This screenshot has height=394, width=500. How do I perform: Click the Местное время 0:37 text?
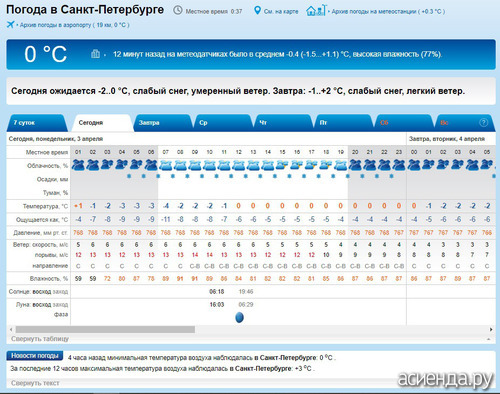pyautogui.click(x=214, y=11)
